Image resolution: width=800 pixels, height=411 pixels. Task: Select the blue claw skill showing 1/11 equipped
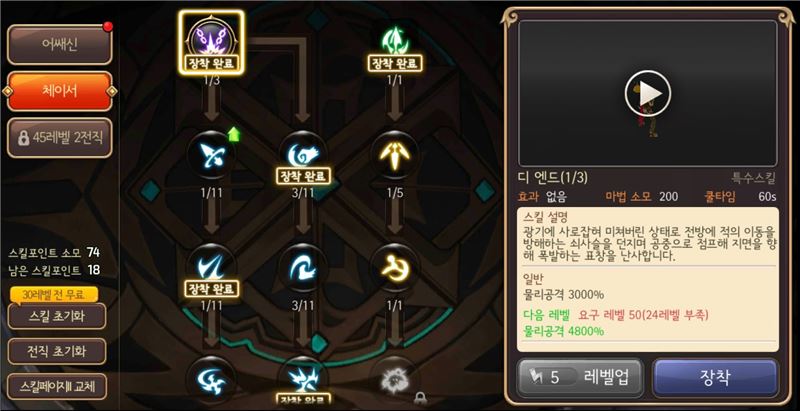212,267
